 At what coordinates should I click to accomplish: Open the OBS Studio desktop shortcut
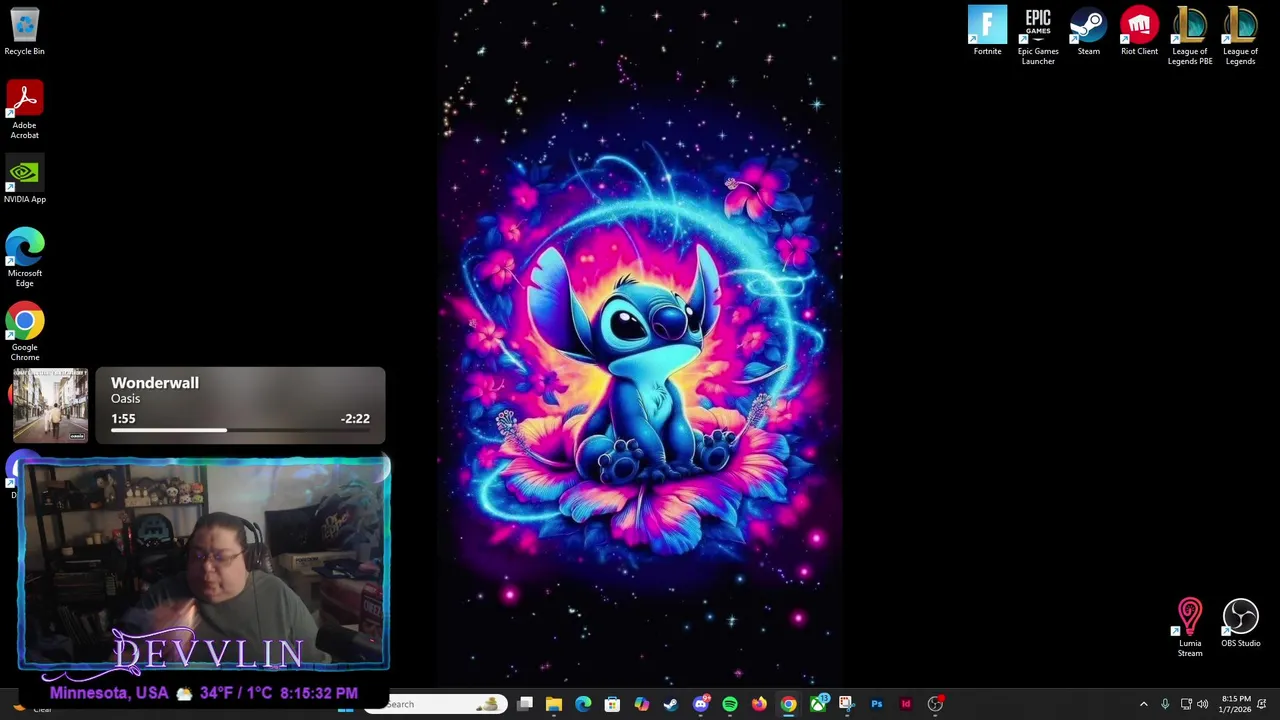tap(1240, 623)
